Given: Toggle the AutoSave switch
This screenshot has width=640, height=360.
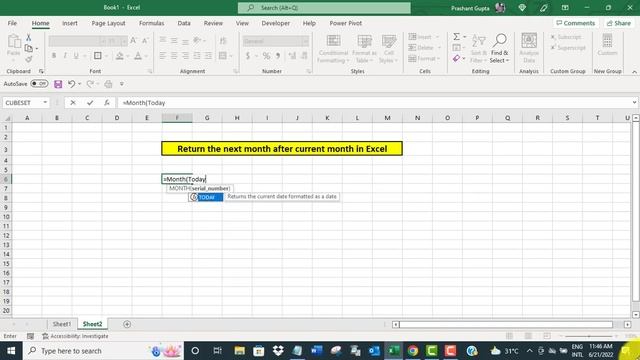Looking at the screenshot, I should coord(39,84).
